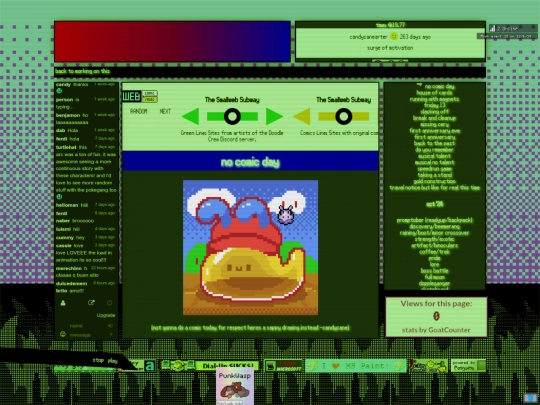The image size is (540, 405).
Task: Open 'taking a stand' comic
Action: pos(434,175)
